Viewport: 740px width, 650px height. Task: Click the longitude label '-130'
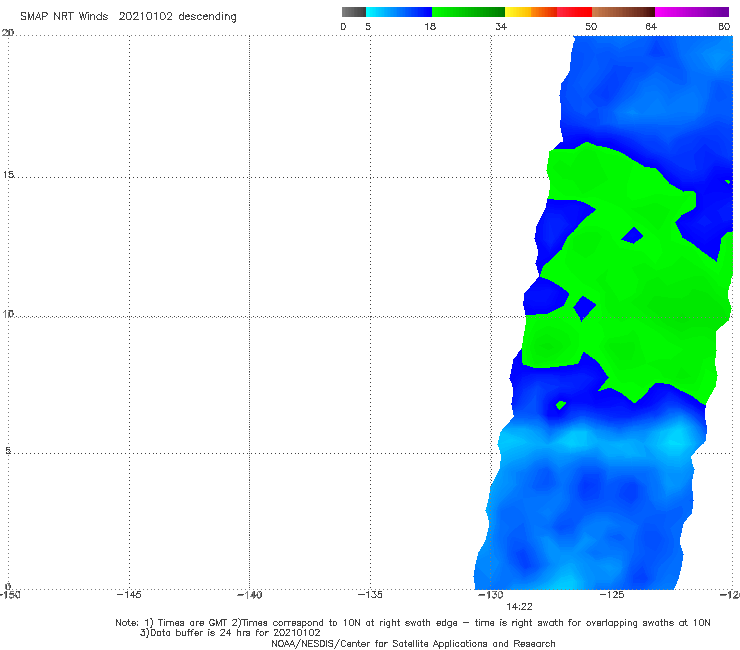pyautogui.click(x=491, y=595)
